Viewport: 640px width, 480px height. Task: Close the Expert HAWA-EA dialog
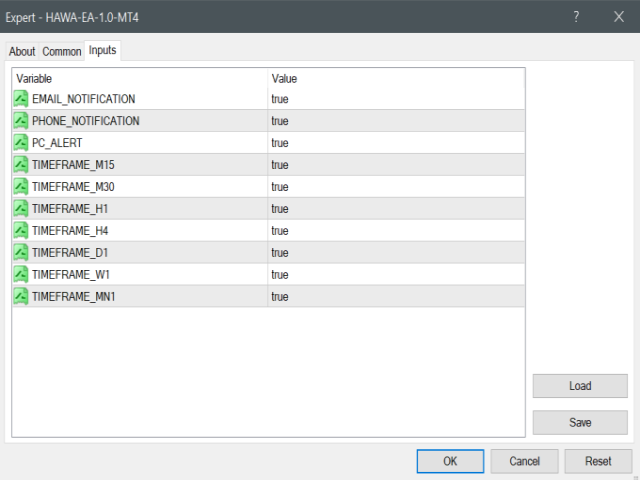point(619,17)
